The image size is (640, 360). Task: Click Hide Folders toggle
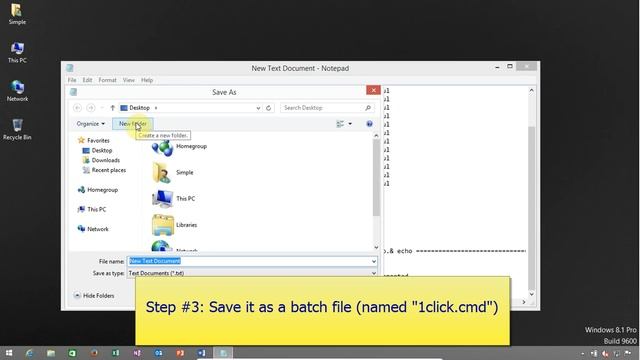coord(94,296)
